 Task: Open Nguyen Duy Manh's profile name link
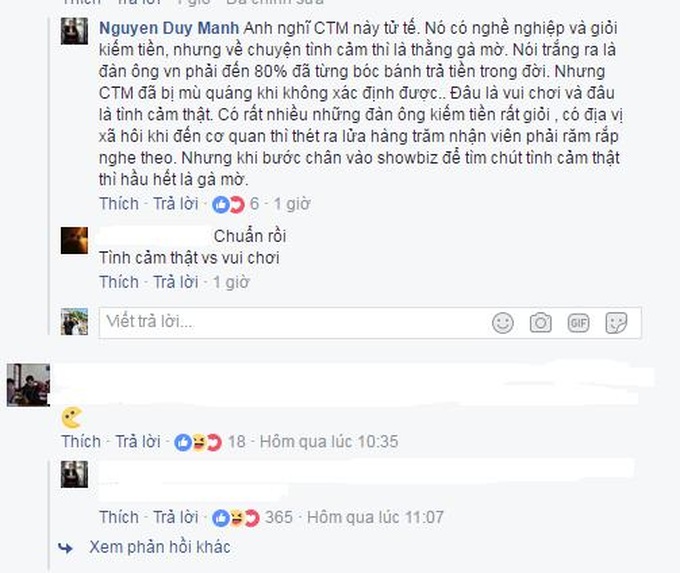click(169, 28)
